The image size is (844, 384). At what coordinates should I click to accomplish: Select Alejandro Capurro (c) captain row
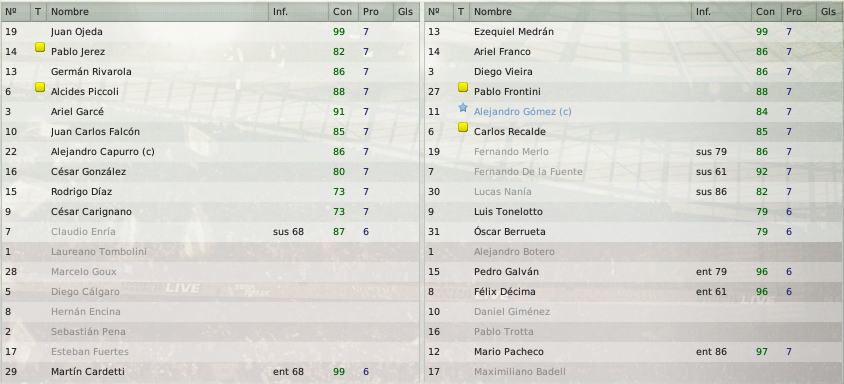(210, 152)
